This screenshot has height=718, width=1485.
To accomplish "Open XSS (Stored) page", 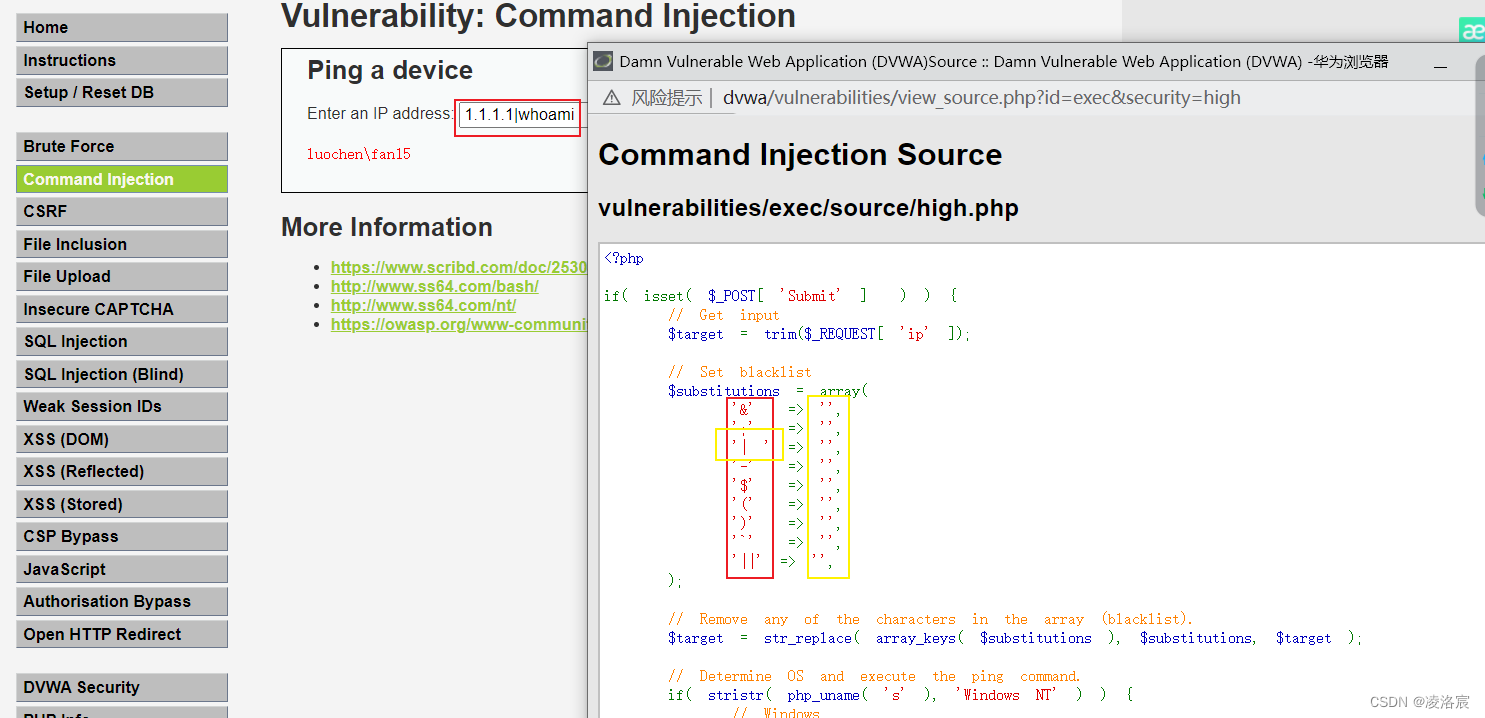I will (121, 504).
